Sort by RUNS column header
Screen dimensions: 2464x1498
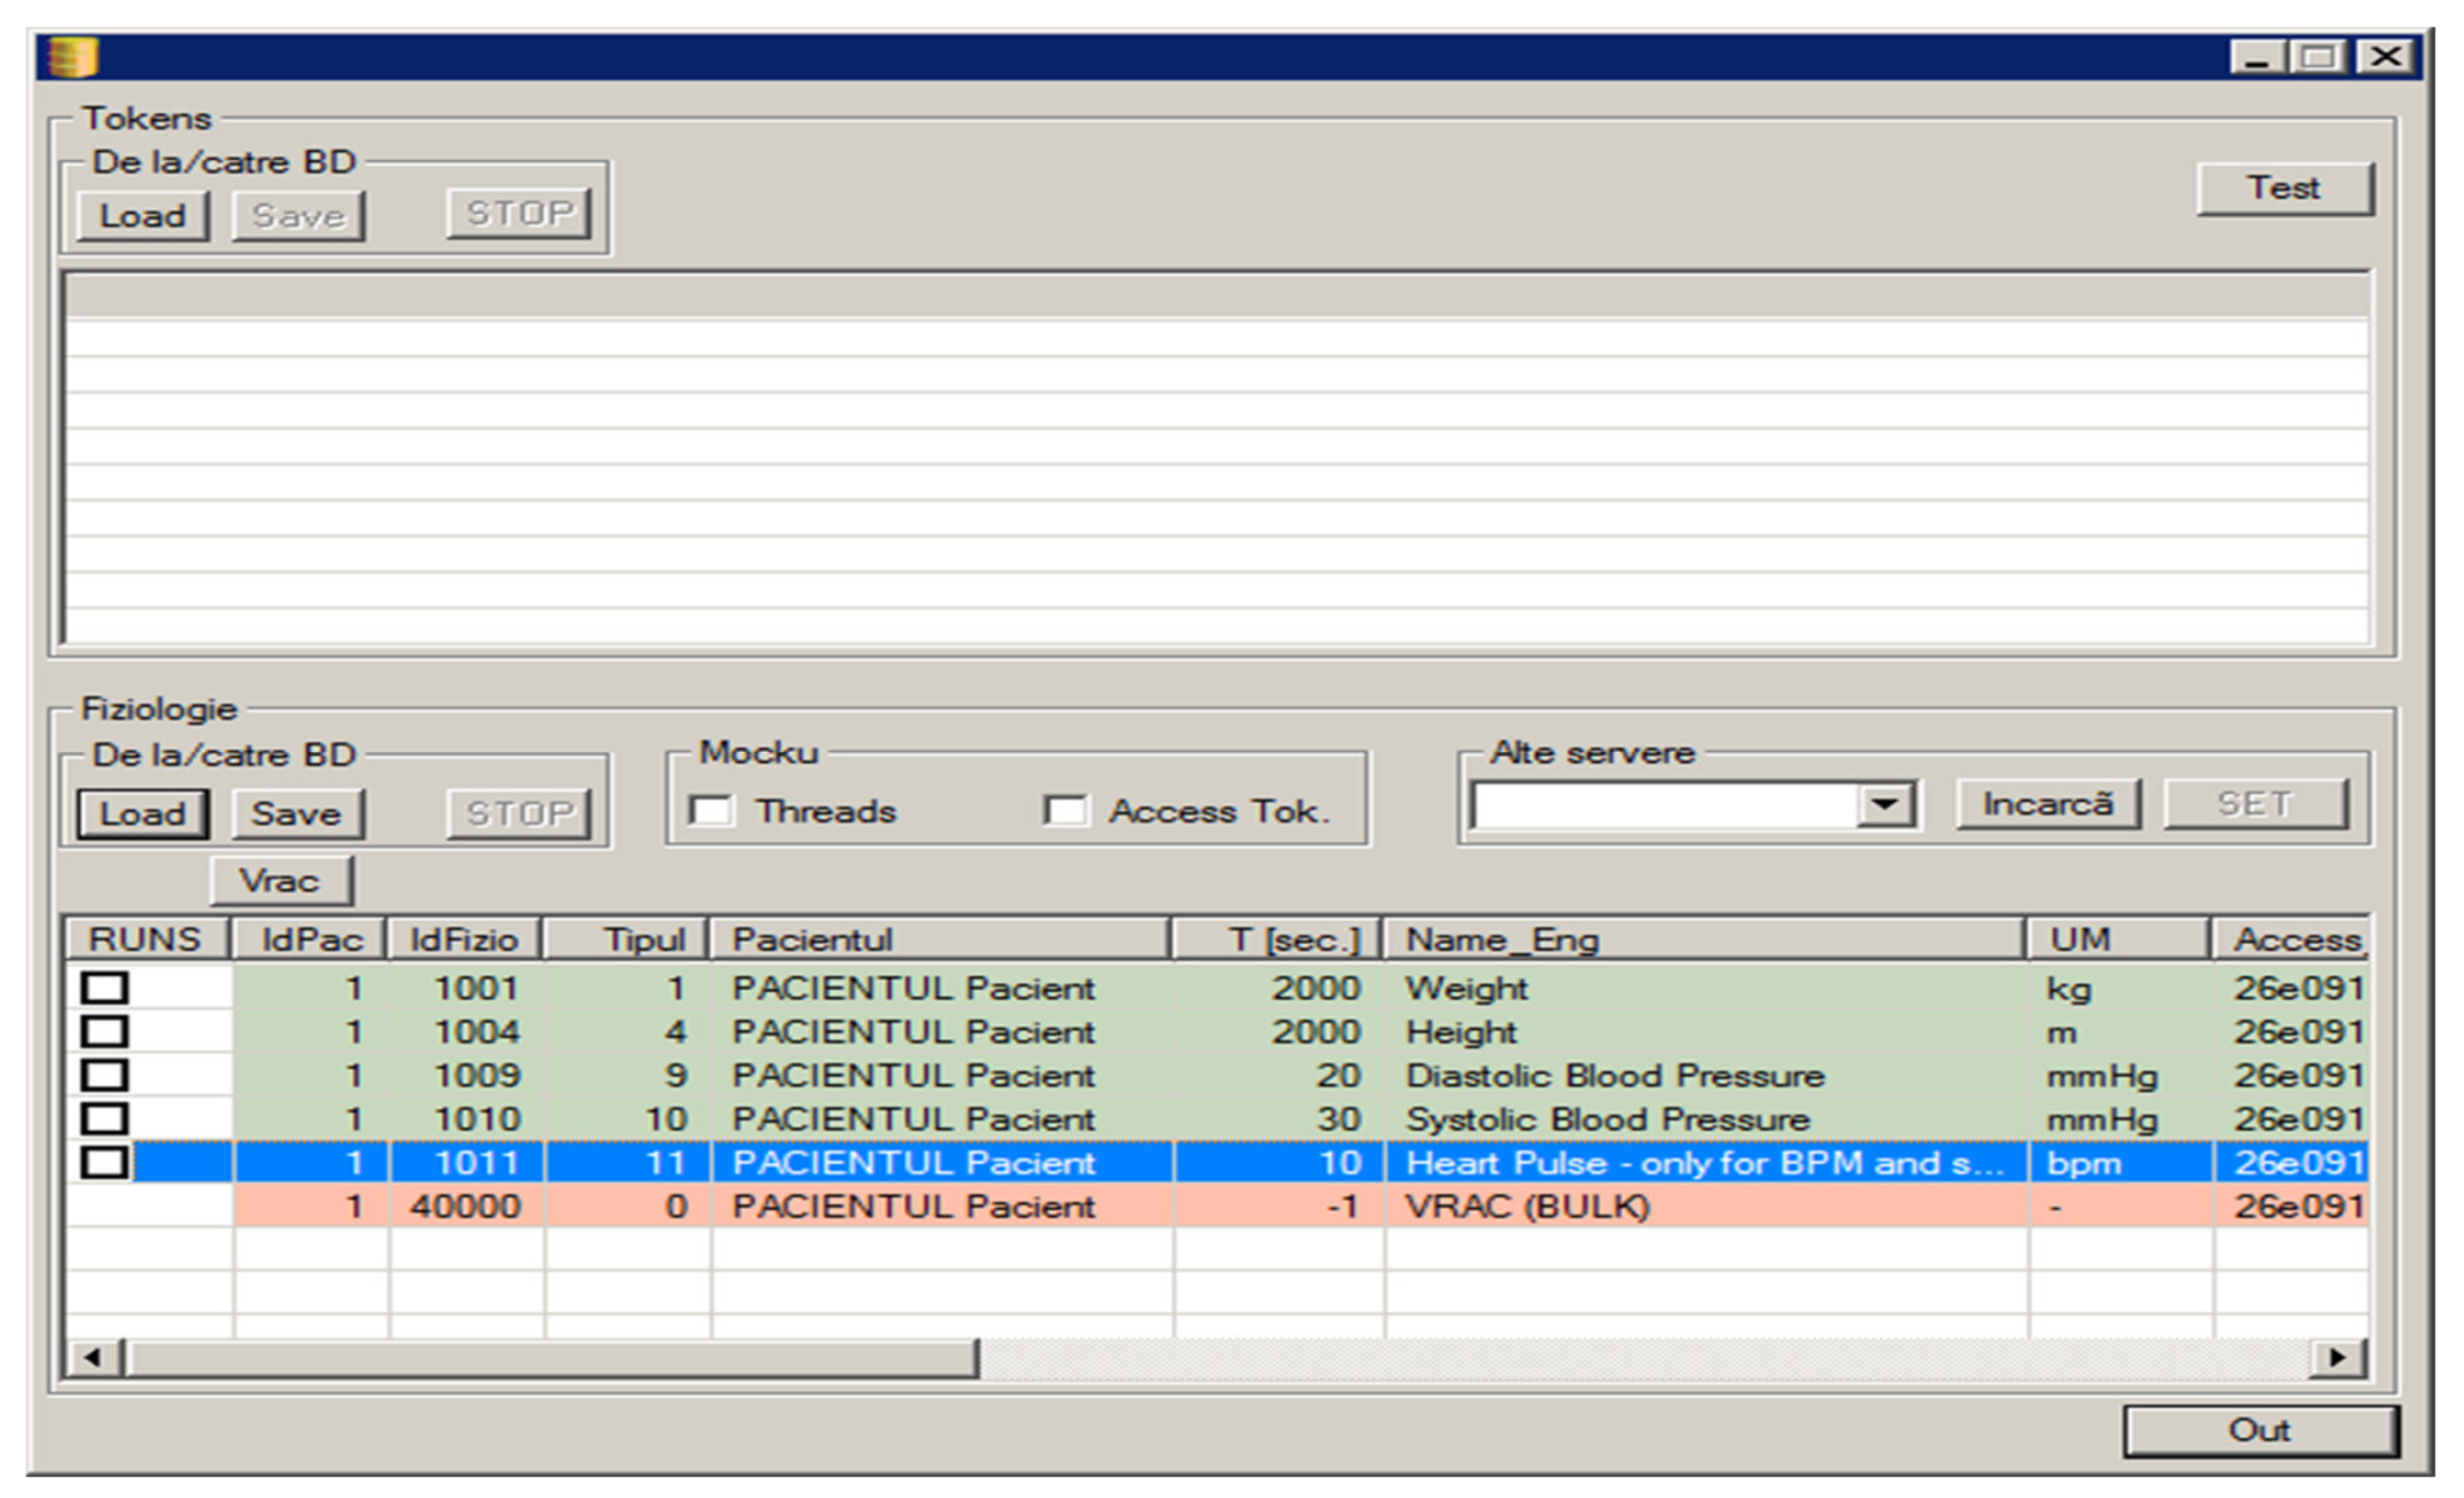pos(149,939)
